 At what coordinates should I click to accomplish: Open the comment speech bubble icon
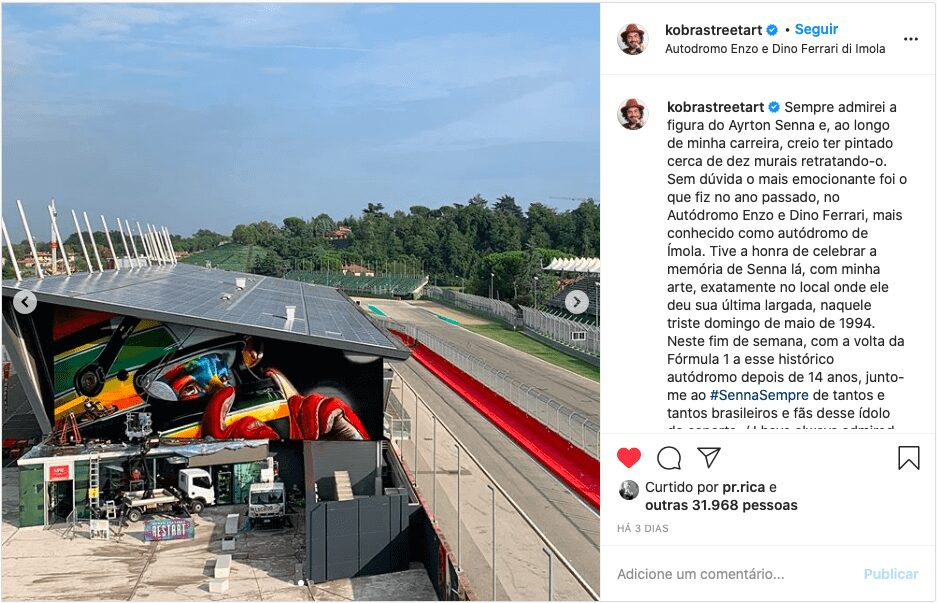[669, 458]
